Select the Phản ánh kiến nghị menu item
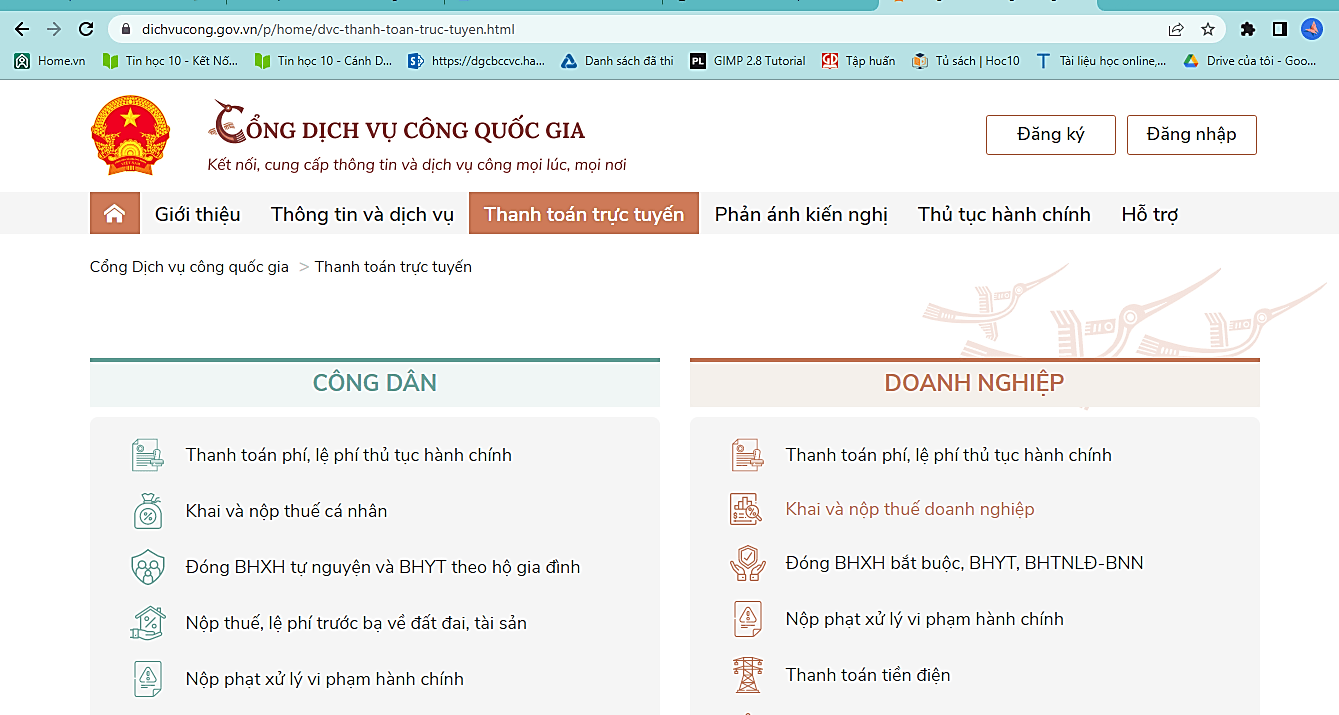This screenshot has height=715, width=1339. [801, 214]
